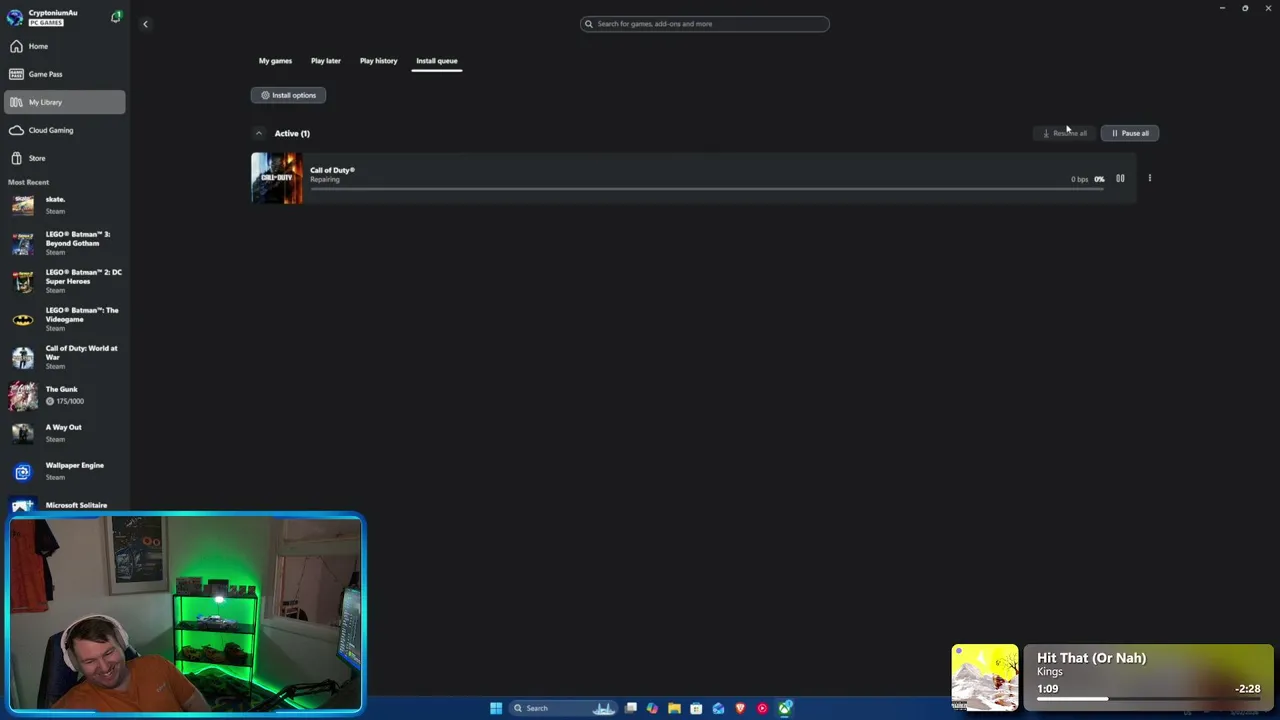Open skate. from Most Recent
Screen dimensions: 1280x720
pos(64,205)
